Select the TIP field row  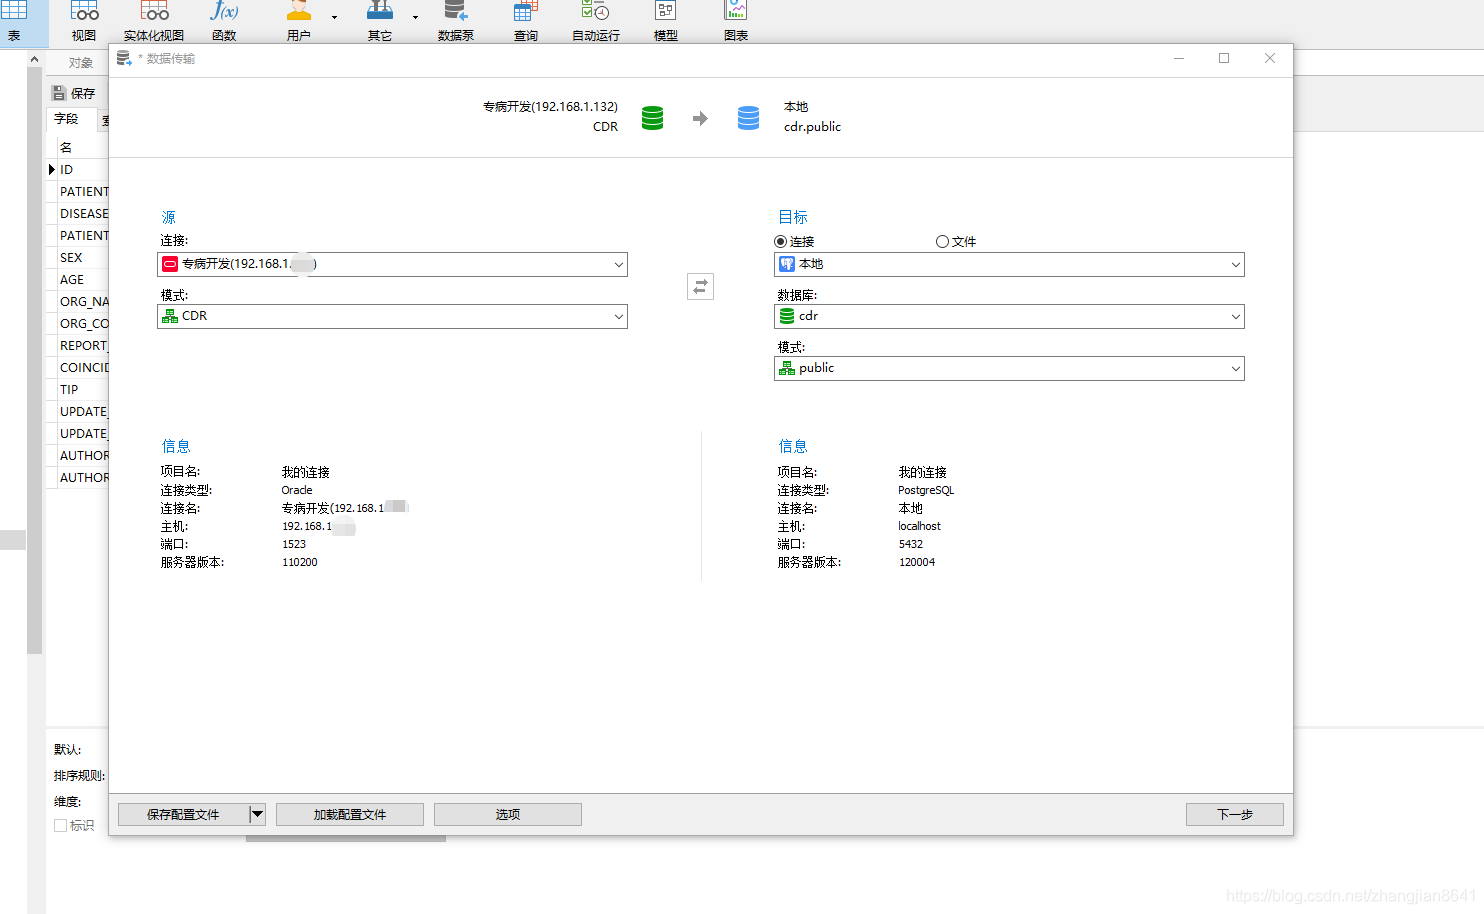78,390
